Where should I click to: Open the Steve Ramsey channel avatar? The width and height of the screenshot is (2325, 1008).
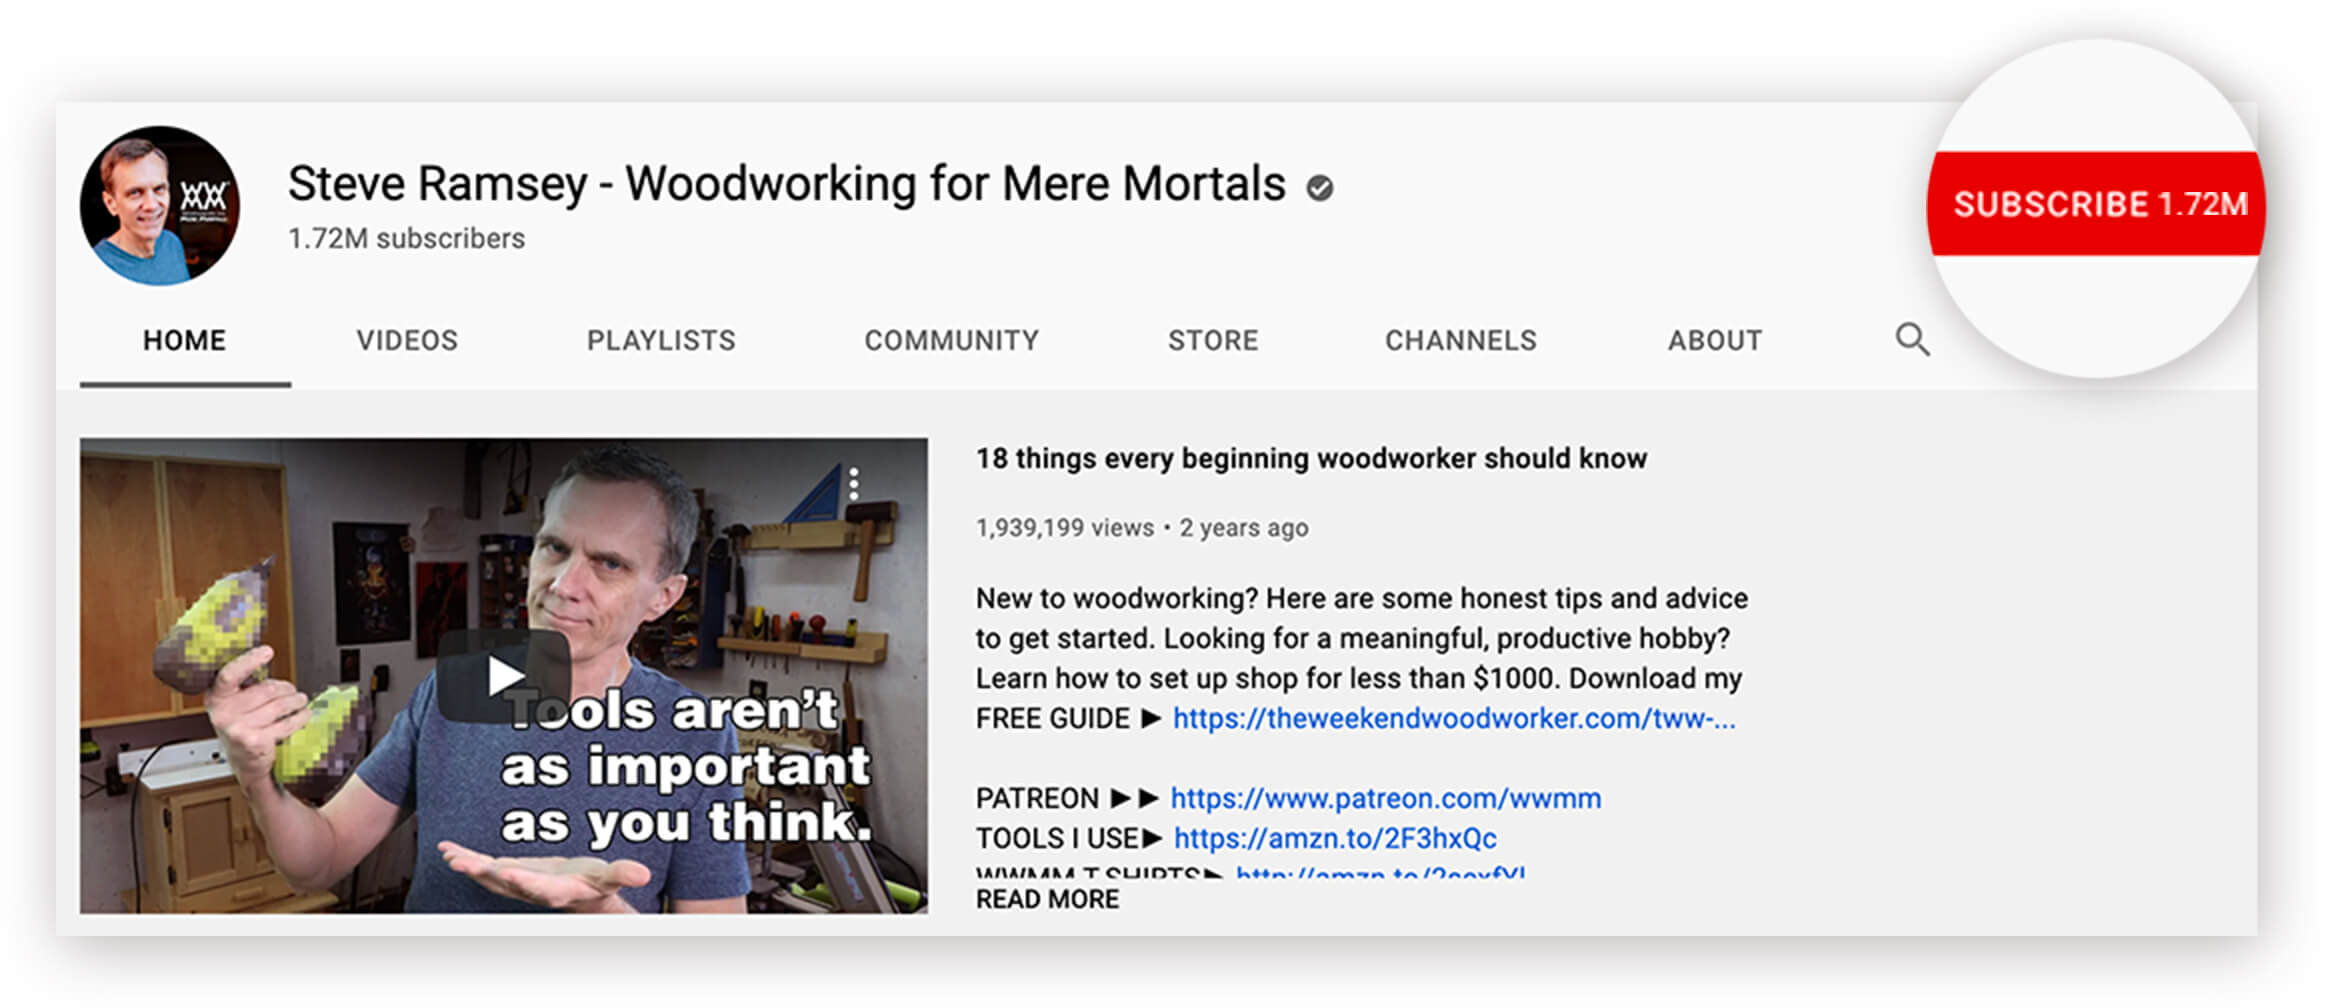pyautogui.click(x=160, y=205)
